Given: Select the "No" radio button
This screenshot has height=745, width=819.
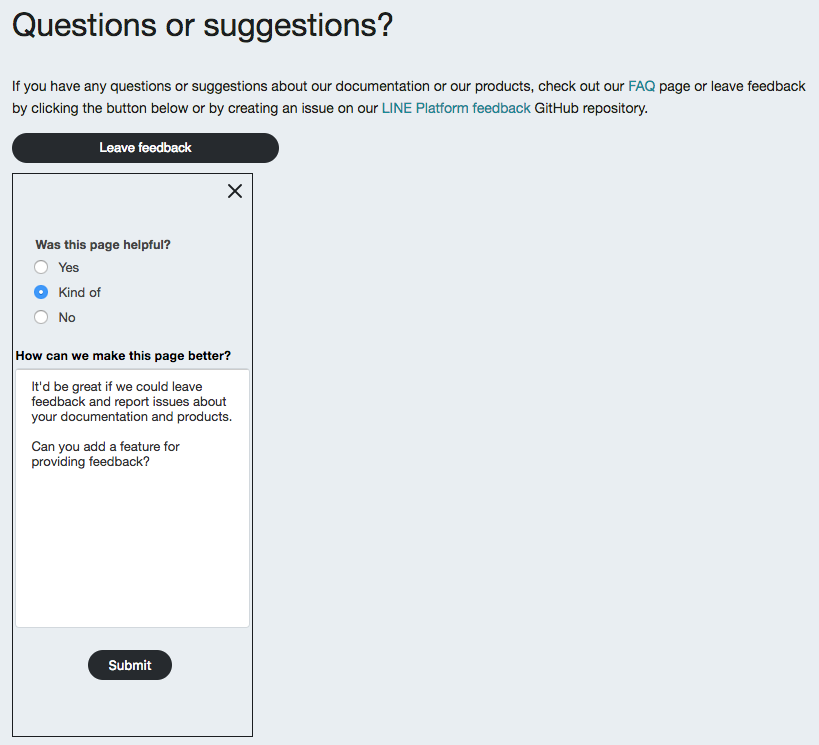Looking at the screenshot, I should coord(40,317).
